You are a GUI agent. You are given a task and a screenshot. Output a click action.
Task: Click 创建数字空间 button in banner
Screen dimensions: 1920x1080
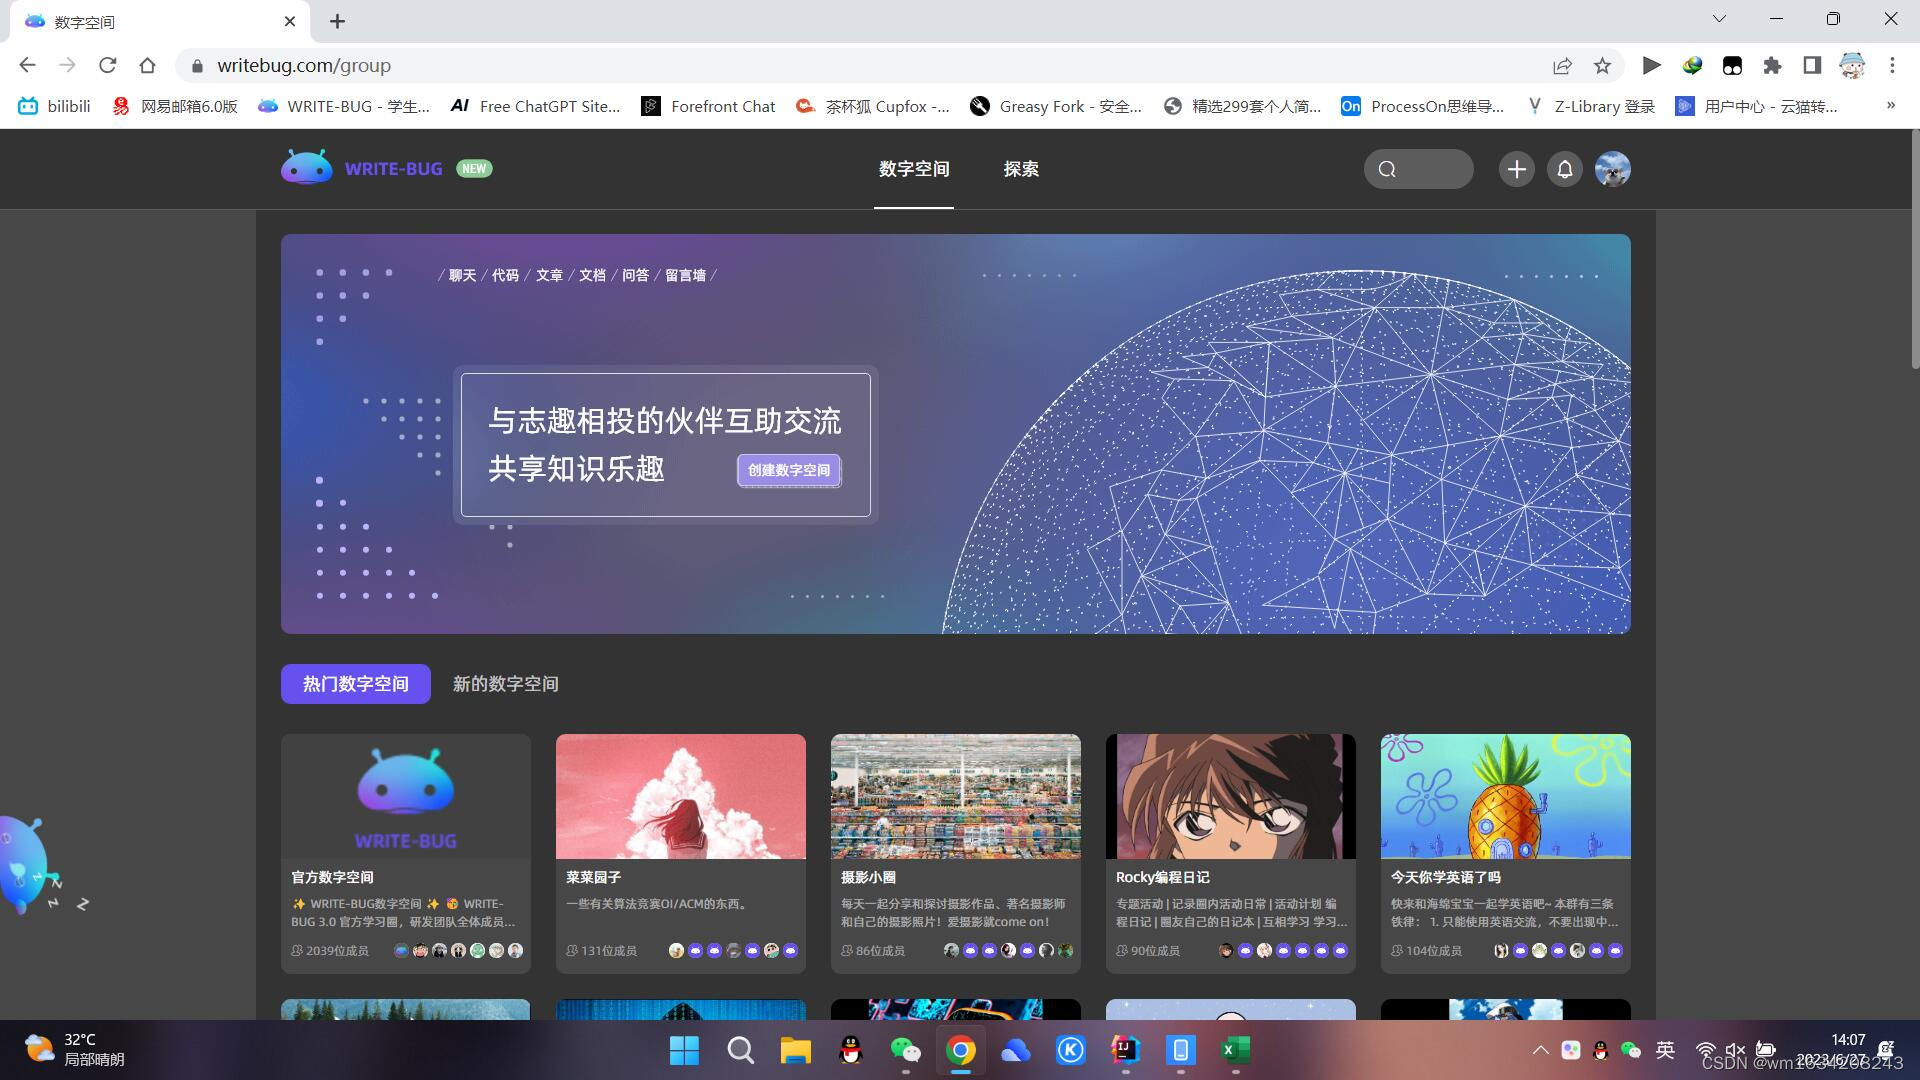[x=787, y=469]
